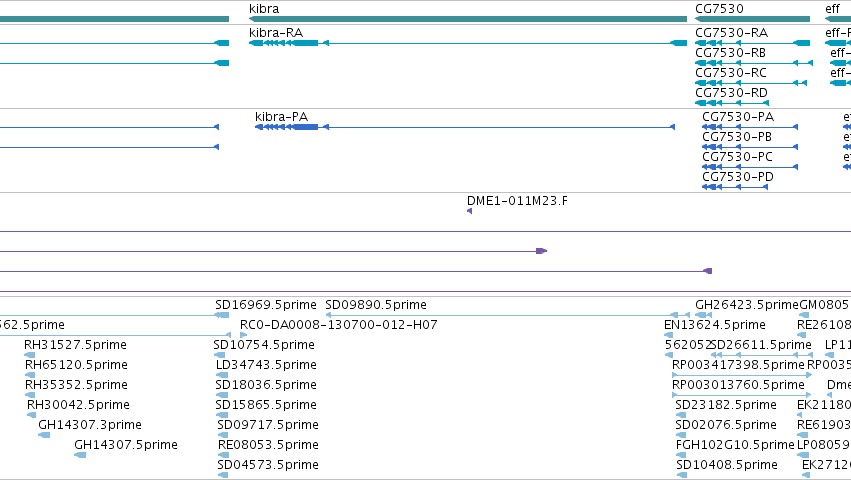Click transcript label CG7530-RB
Screen dimensions: 851x480
pyautogui.click(x=731, y=53)
